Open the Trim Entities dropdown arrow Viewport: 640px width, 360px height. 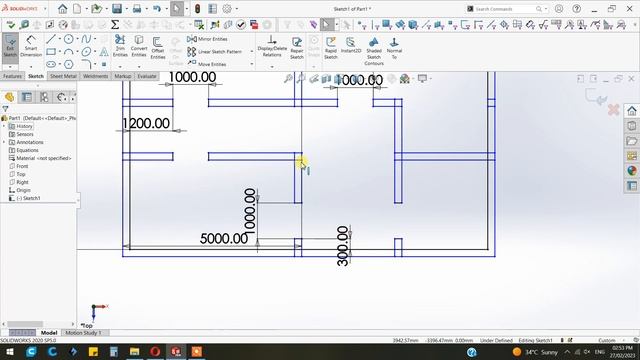(x=120, y=66)
